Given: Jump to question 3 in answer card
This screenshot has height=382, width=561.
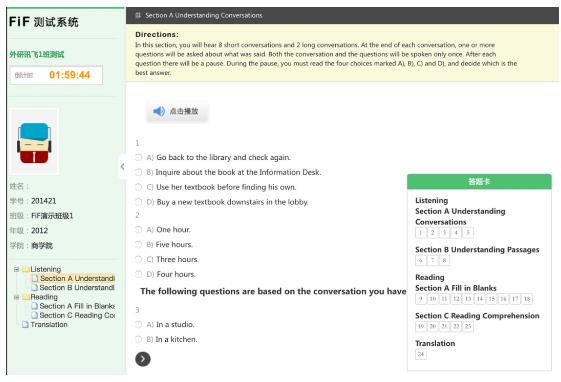Looking at the screenshot, I should click(444, 233).
